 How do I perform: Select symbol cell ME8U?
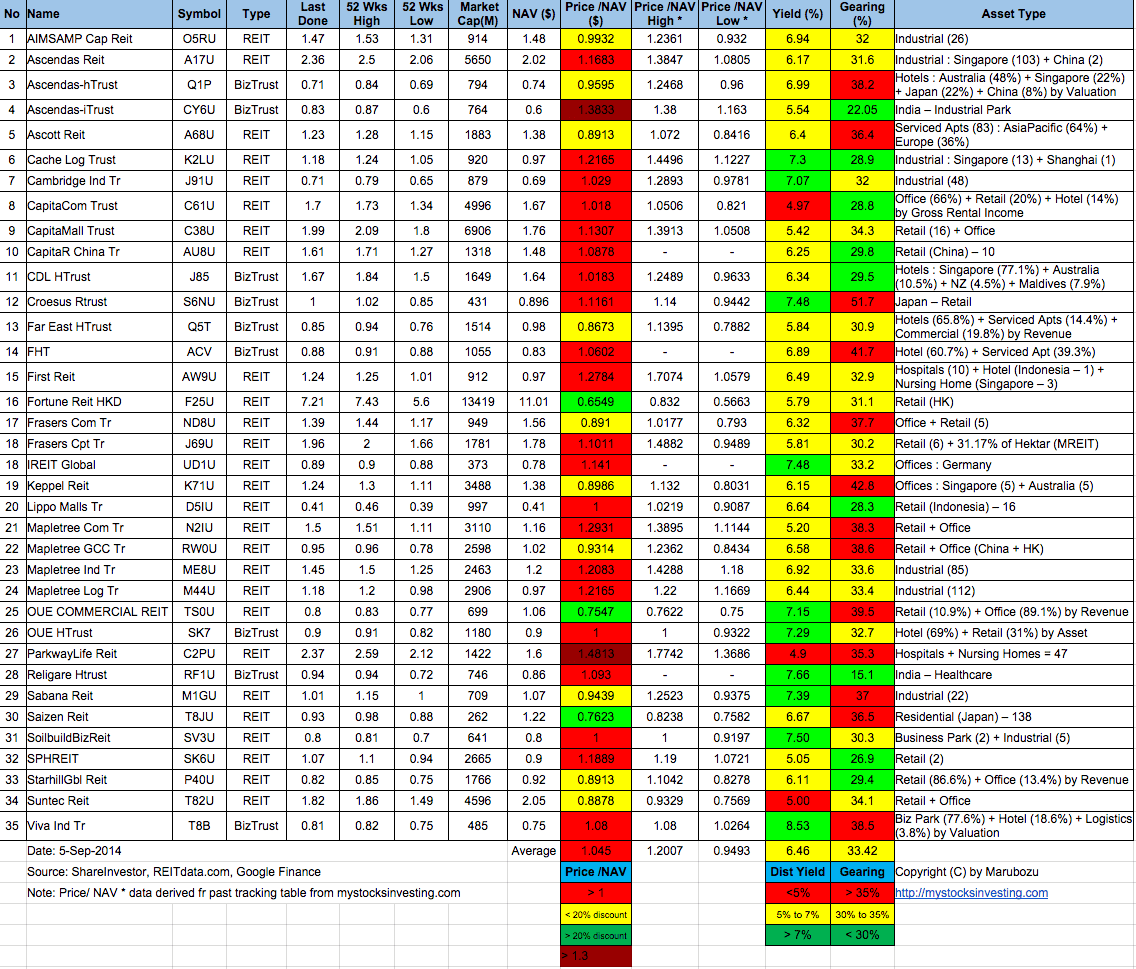click(x=199, y=570)
